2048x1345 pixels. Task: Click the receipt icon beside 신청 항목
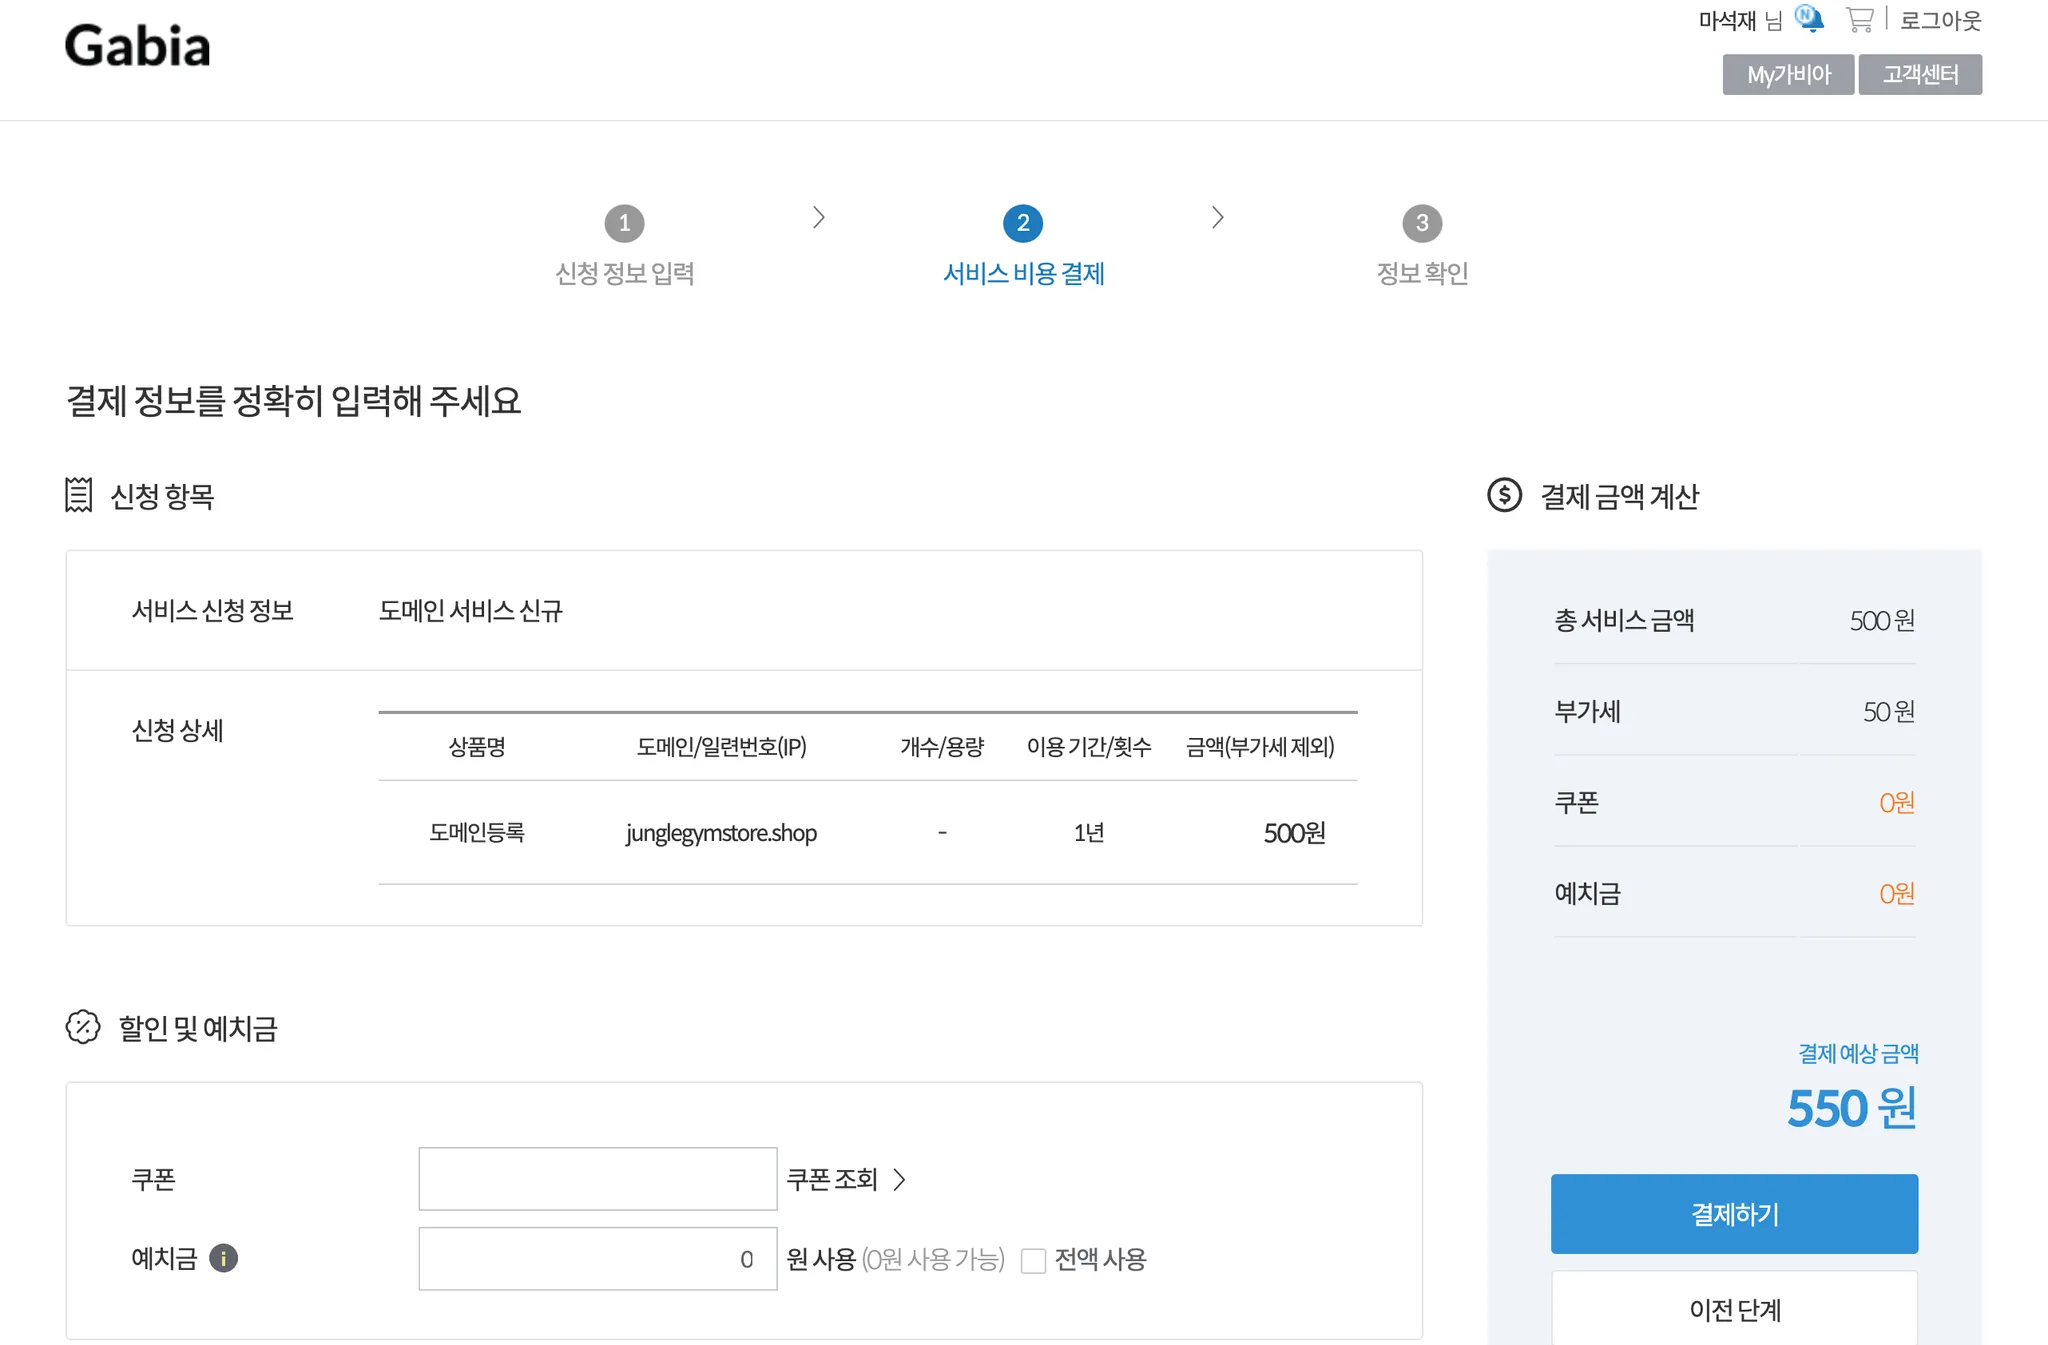click(78, 495)
